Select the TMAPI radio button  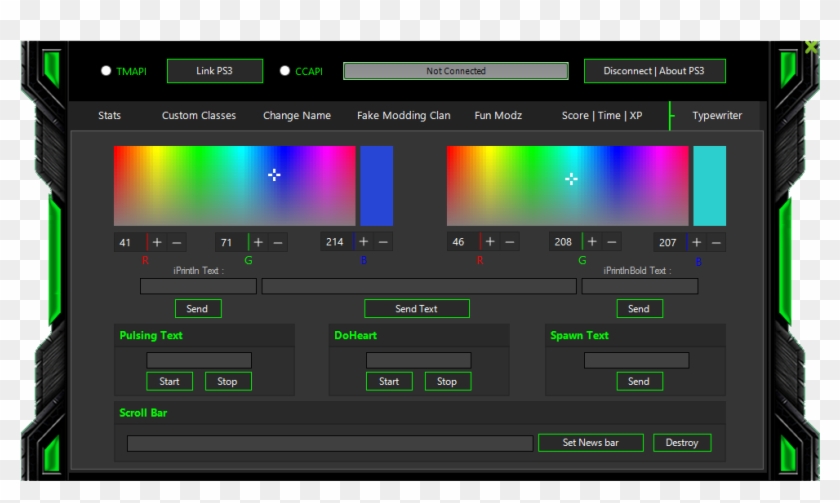point(106,71)
